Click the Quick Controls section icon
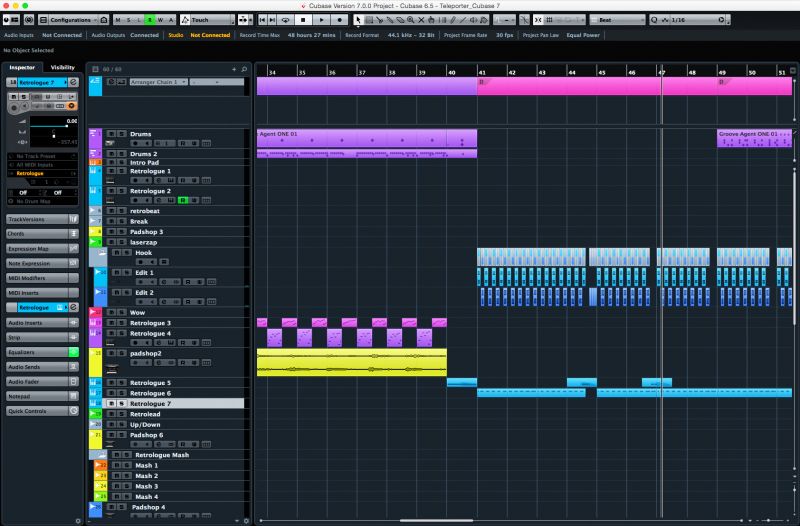800x526 pixels. coord(73,411)
